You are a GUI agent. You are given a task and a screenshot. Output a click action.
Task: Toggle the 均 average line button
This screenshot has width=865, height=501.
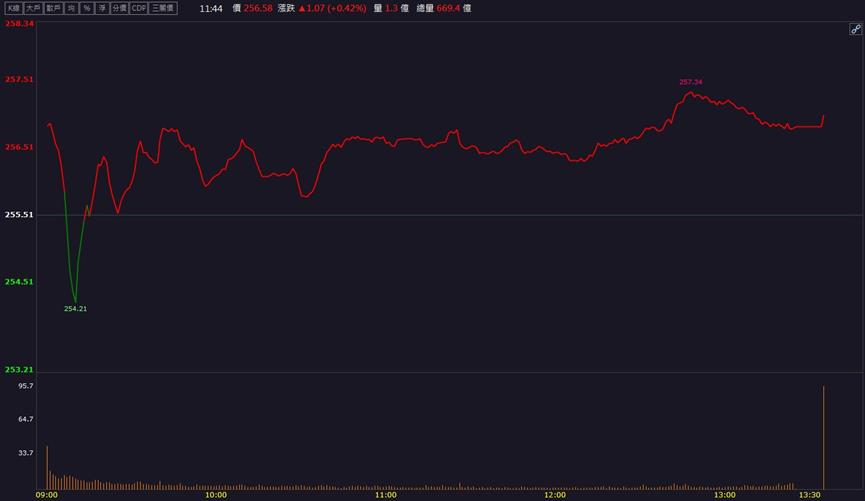[x=71, y=8]
